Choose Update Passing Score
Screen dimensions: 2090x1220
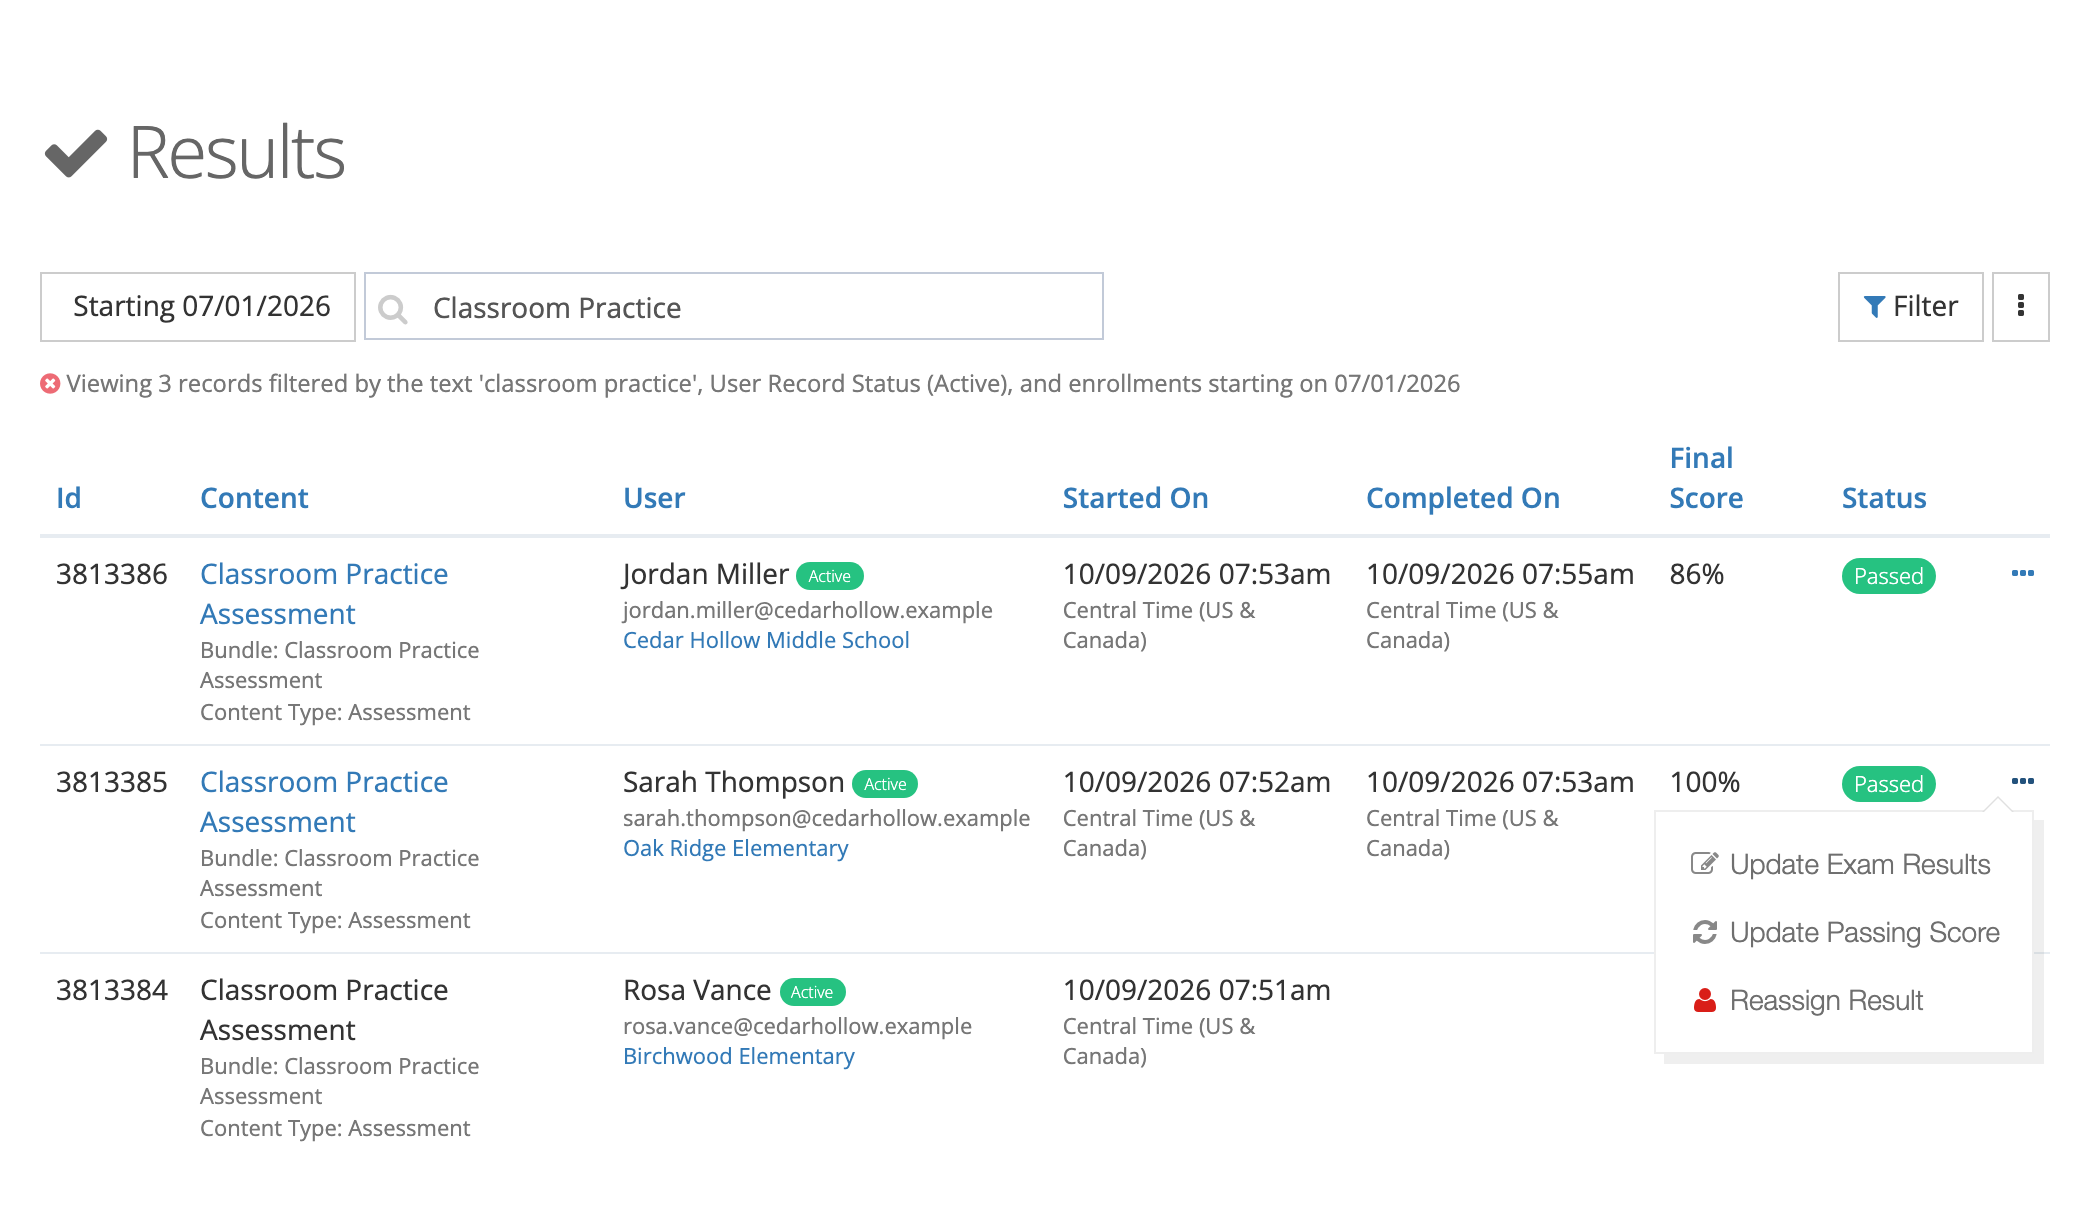[x=1846, y=932]
